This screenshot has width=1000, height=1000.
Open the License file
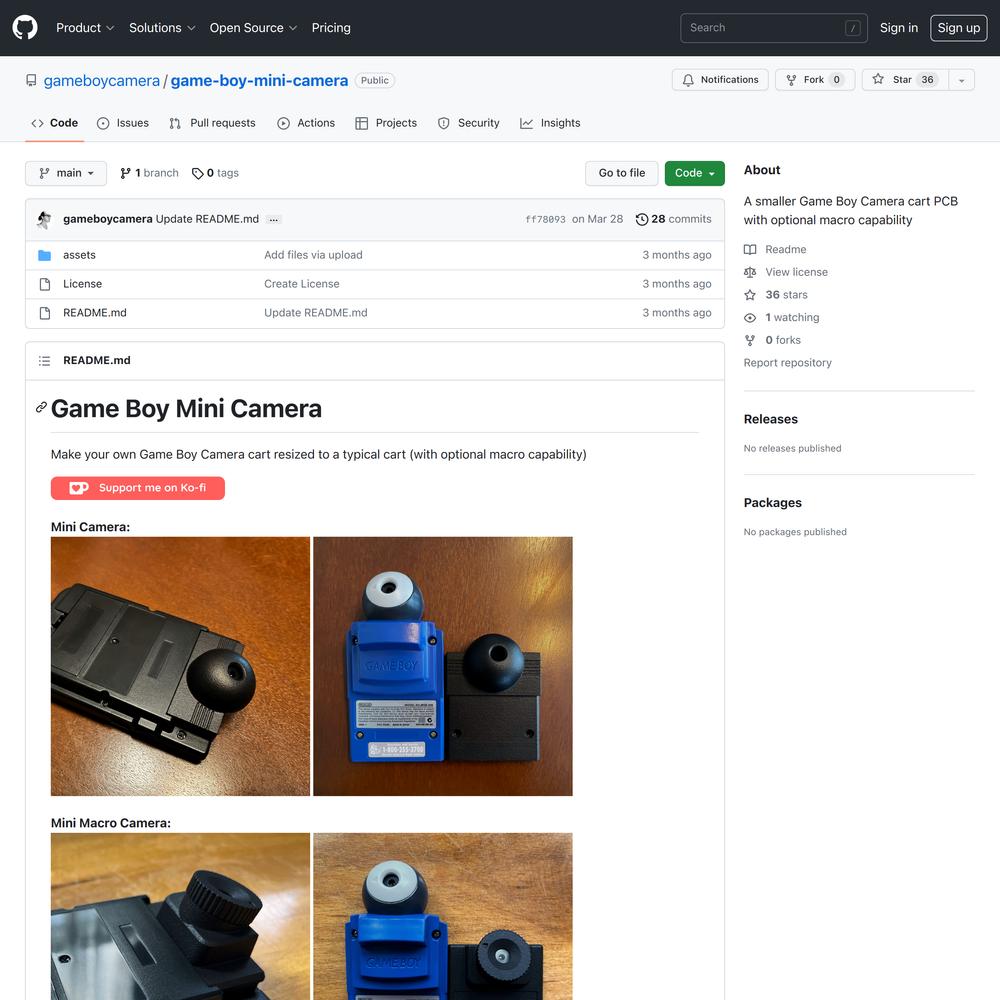pos(82,284)
